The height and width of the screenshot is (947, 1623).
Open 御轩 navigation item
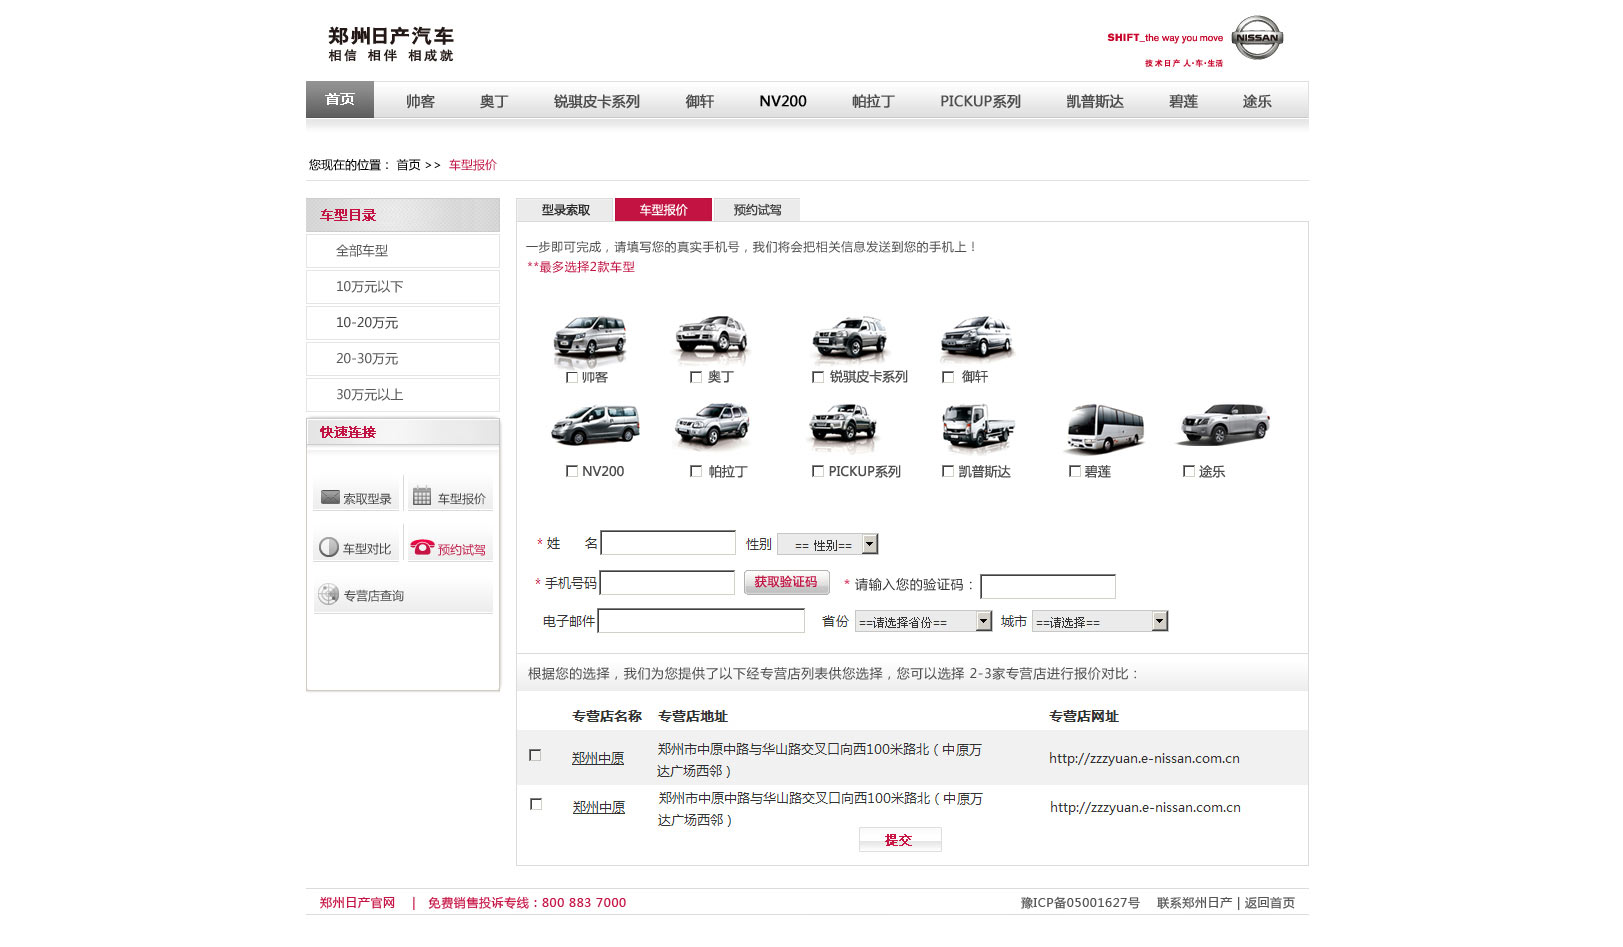click(700, 101)
